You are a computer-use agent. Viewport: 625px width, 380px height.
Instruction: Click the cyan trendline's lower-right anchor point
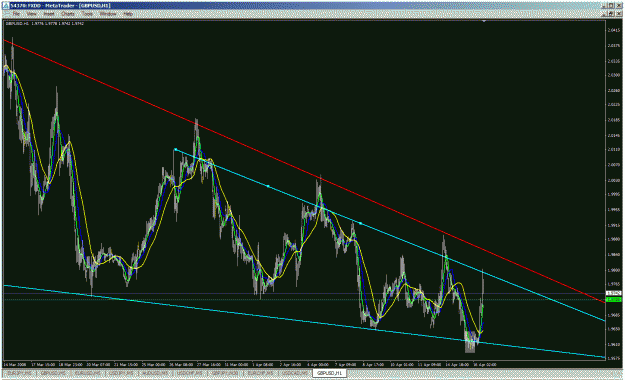(x=360, y=223)
